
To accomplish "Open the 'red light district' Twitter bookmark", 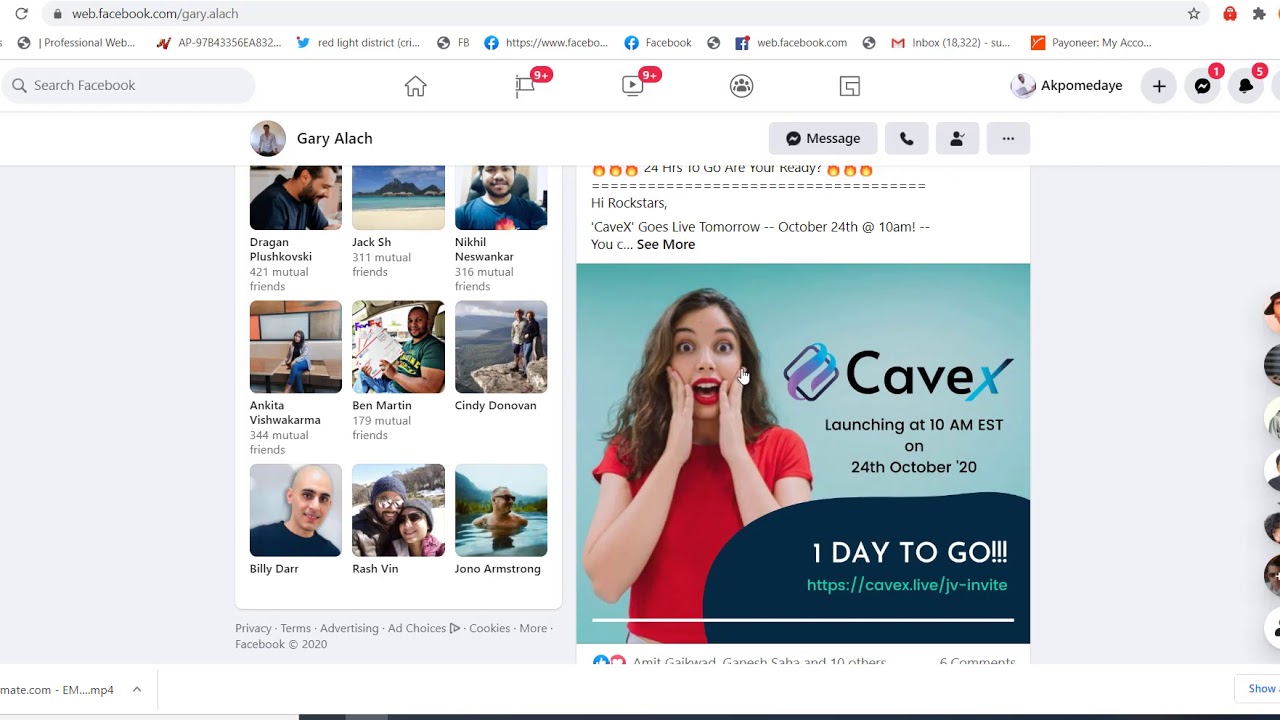I will (359, 43).
